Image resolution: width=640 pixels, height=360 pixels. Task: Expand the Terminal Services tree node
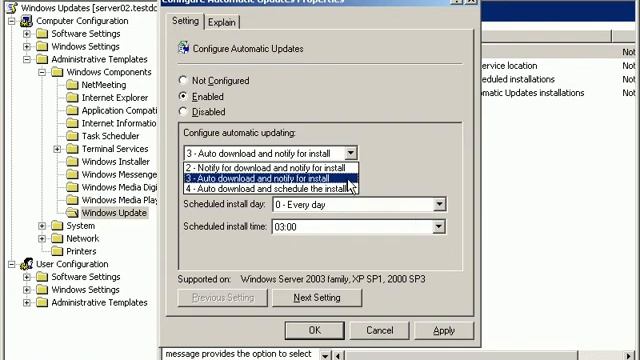pos(57,149)
